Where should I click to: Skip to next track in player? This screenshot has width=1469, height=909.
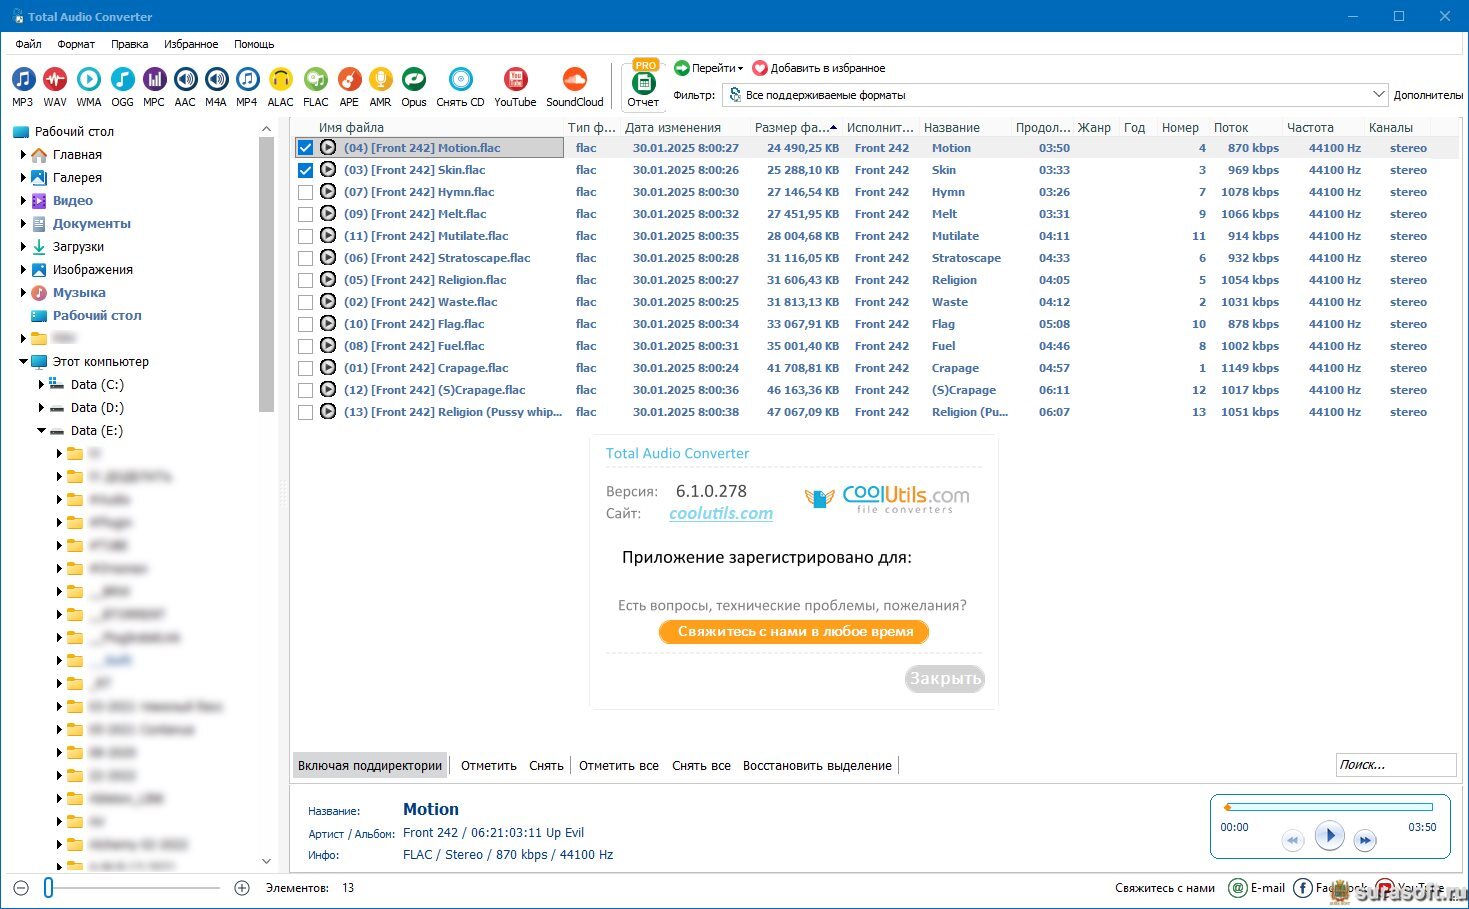[x=1365, y=841]
